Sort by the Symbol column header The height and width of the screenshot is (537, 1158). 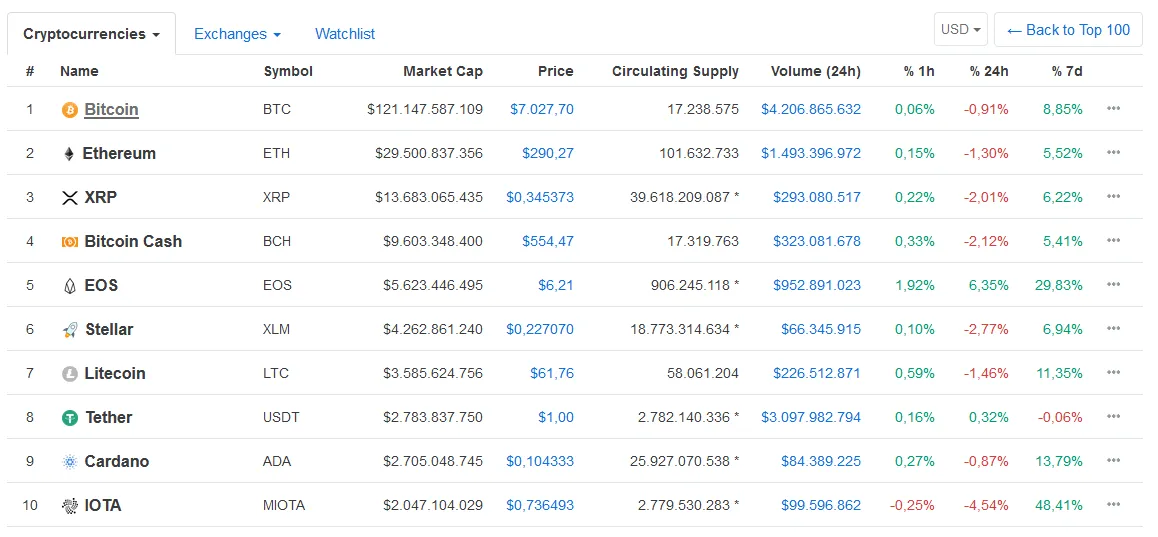click(288, 72)
